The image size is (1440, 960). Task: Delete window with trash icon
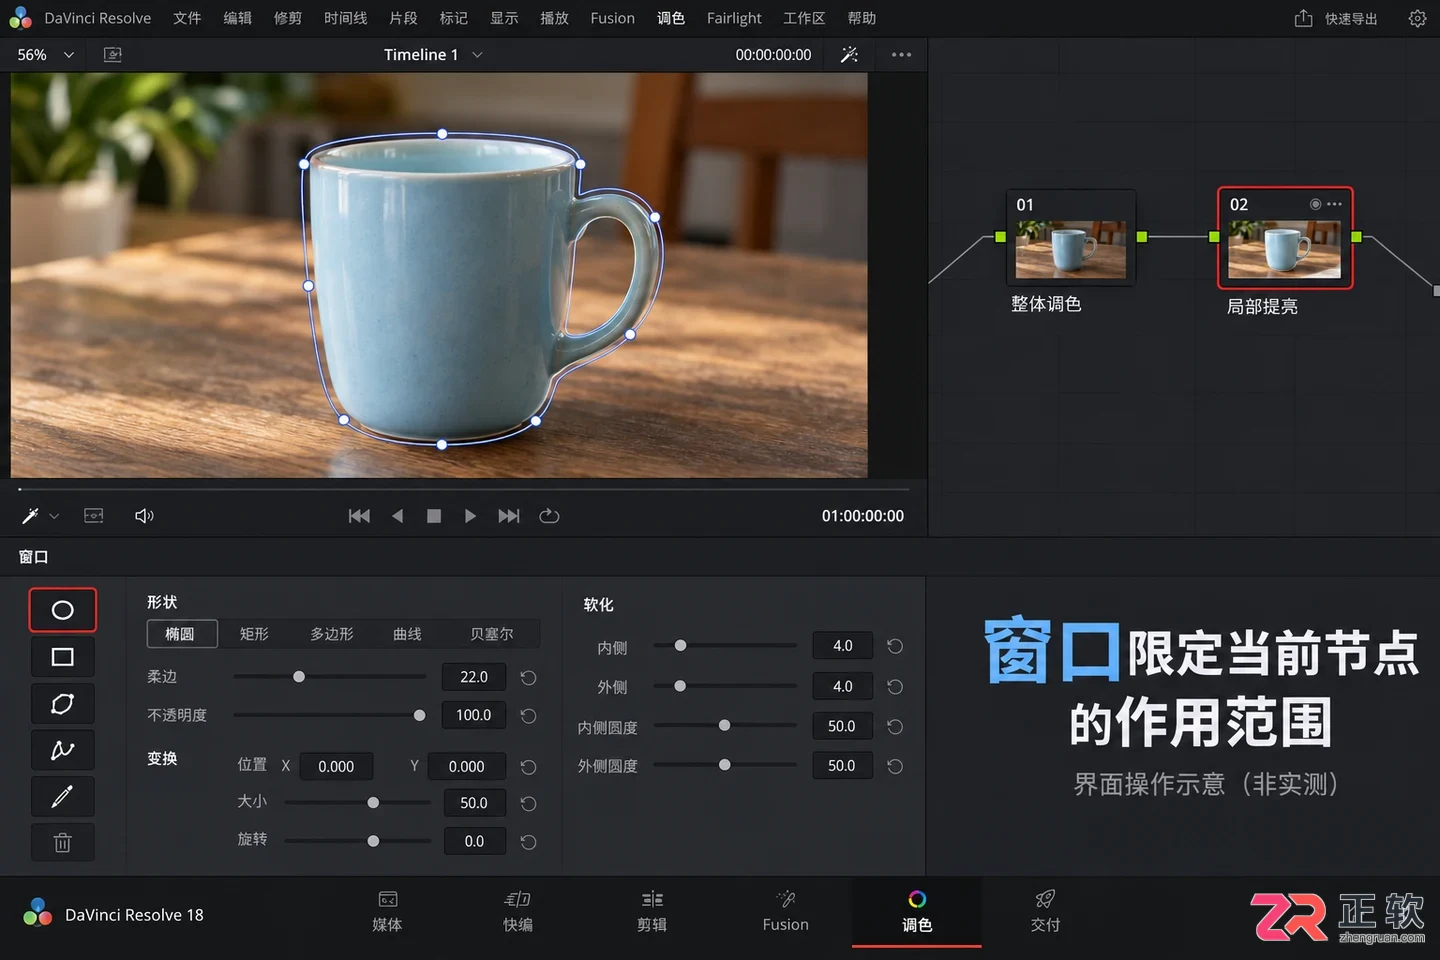[62, 843]
